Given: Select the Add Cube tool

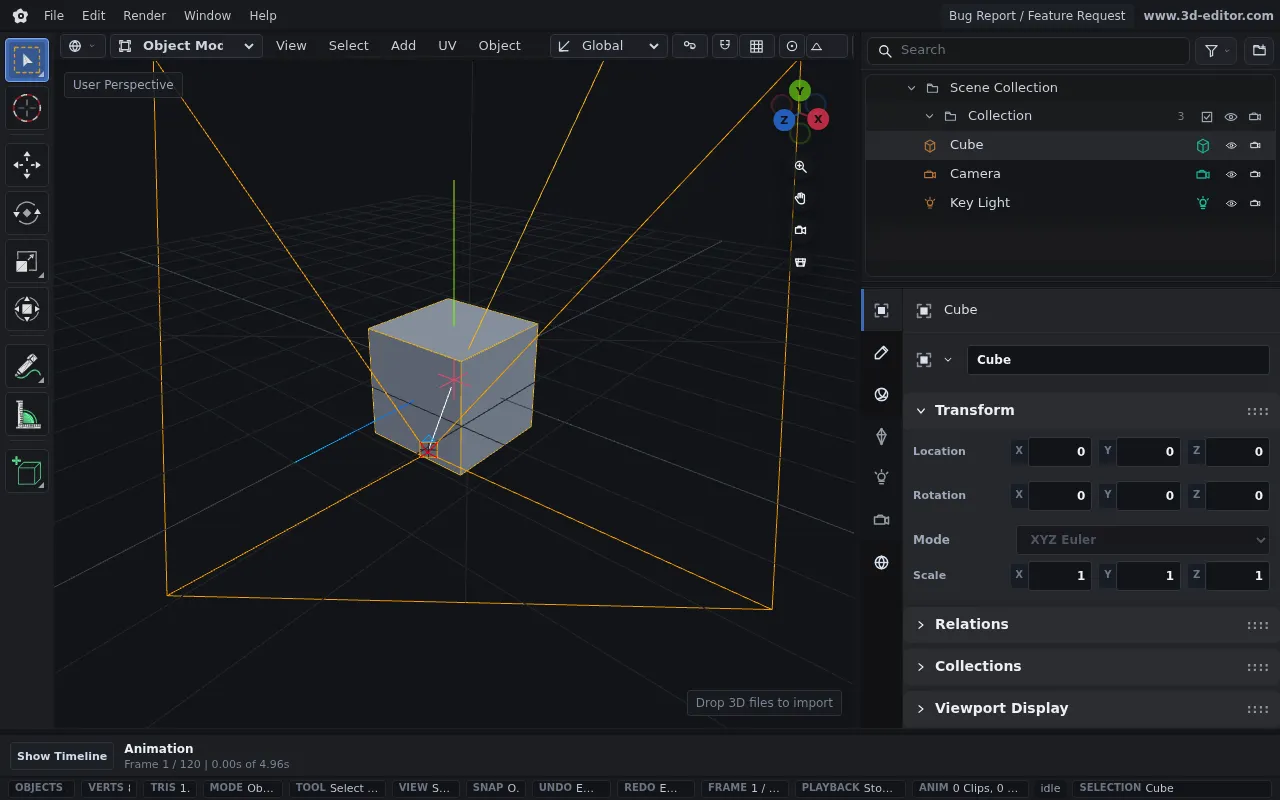Looking at the screenshot, I should tap(27, 471).
